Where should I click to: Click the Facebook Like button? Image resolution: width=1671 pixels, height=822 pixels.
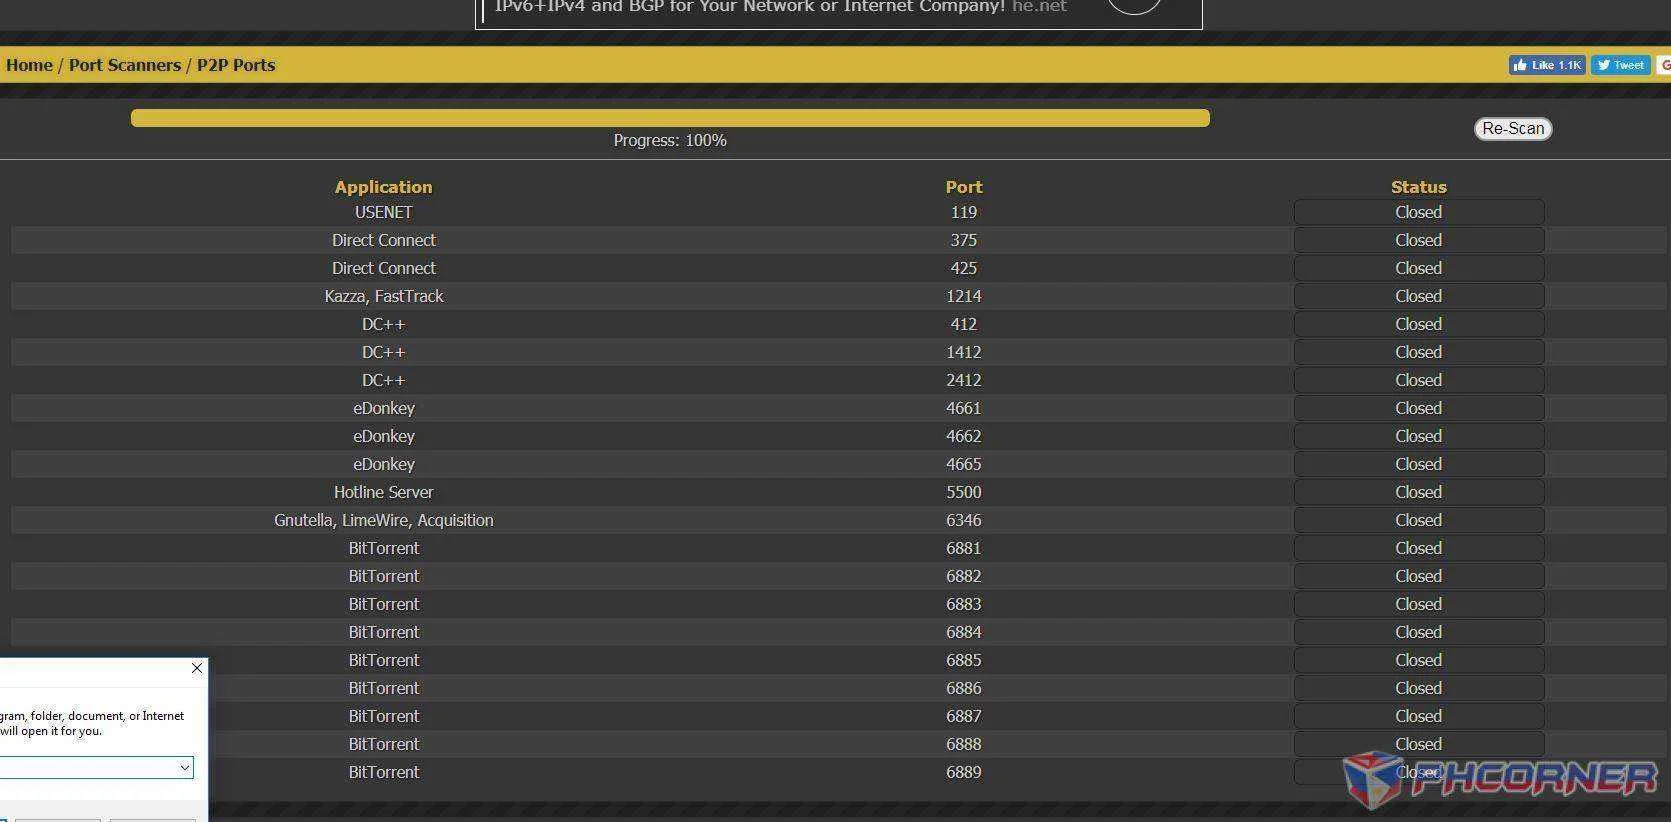click(x=1547, y=65)
